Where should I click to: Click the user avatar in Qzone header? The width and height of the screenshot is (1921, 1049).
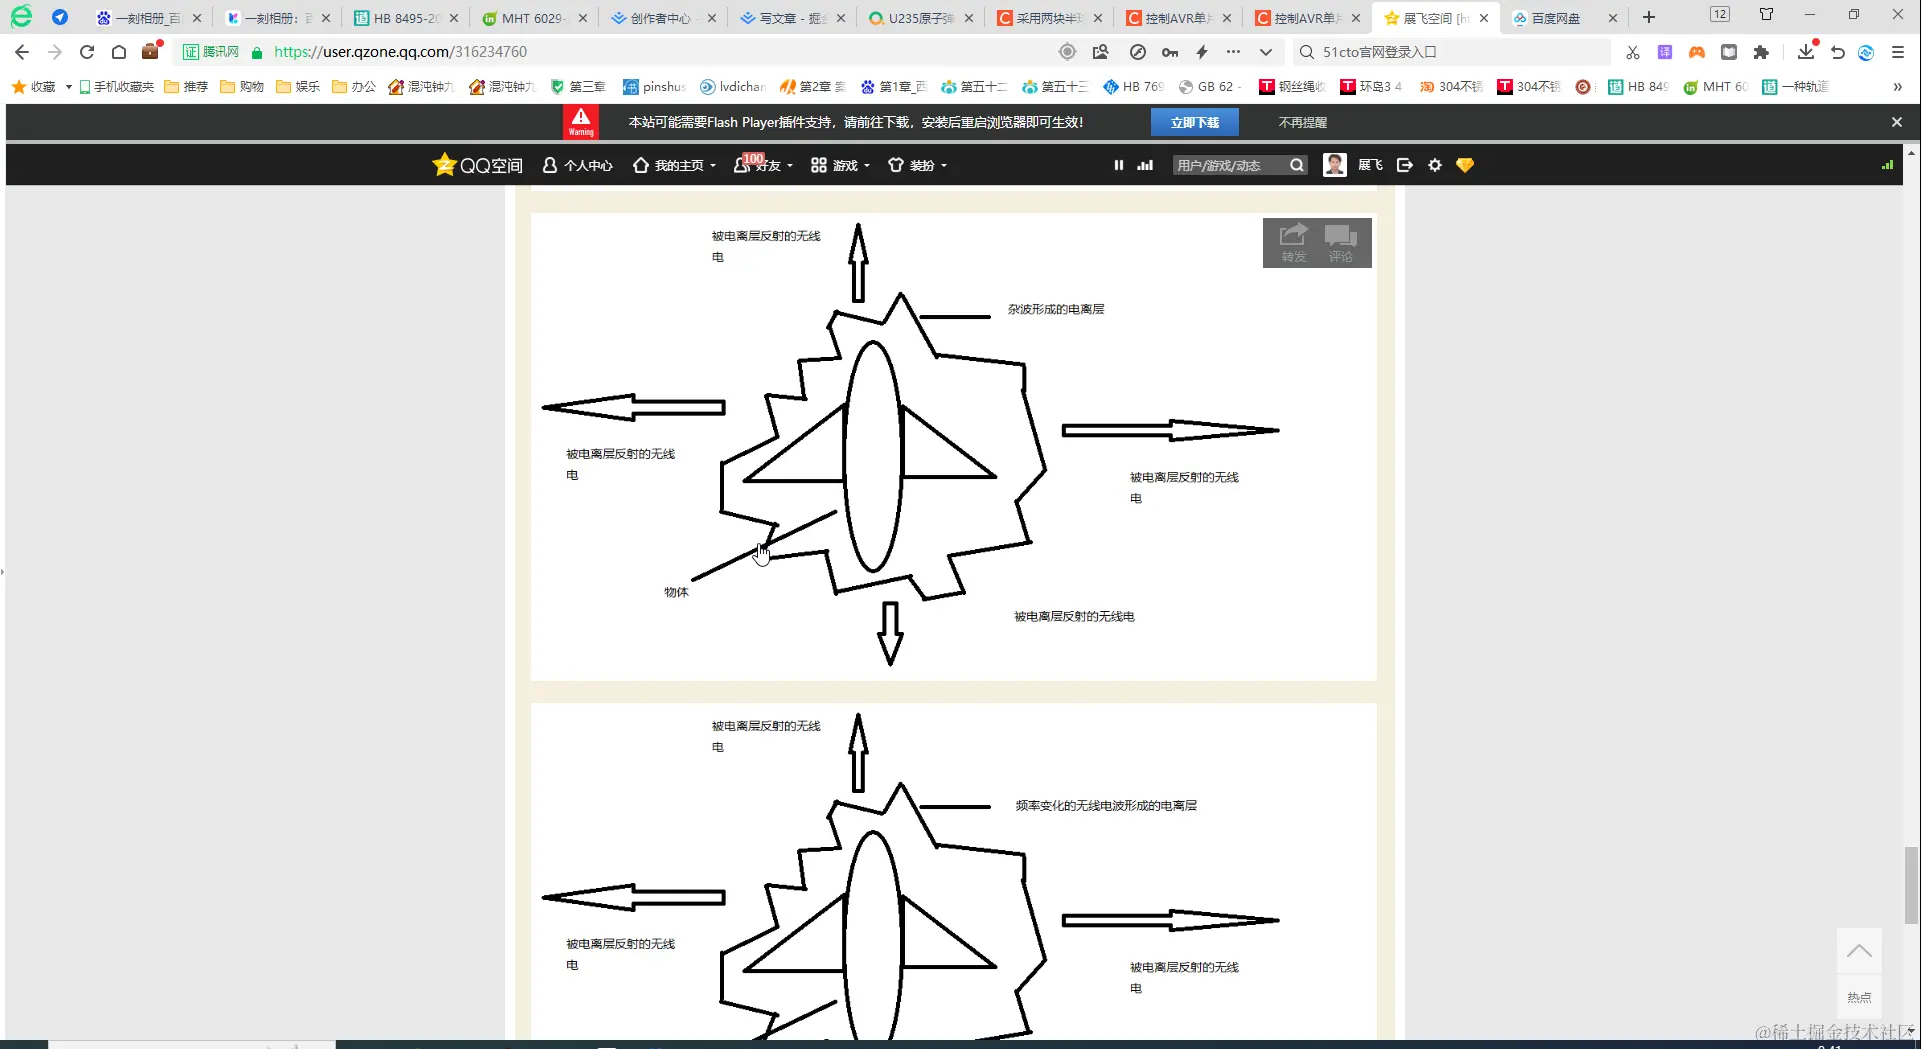[x=1334, y=165]
